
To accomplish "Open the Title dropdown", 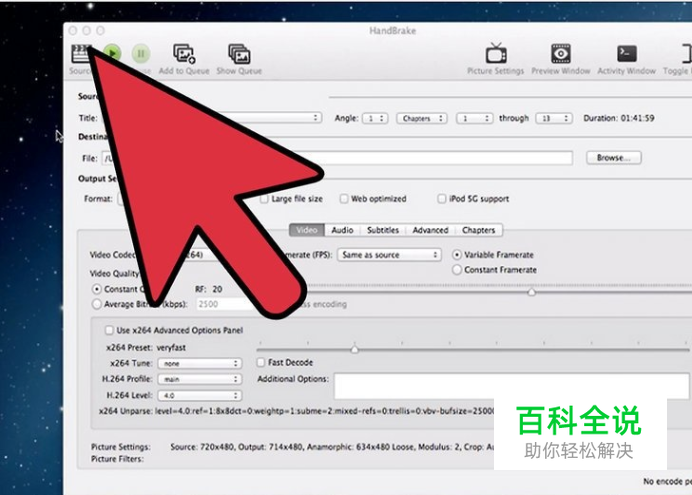I will tap(212, 118).
